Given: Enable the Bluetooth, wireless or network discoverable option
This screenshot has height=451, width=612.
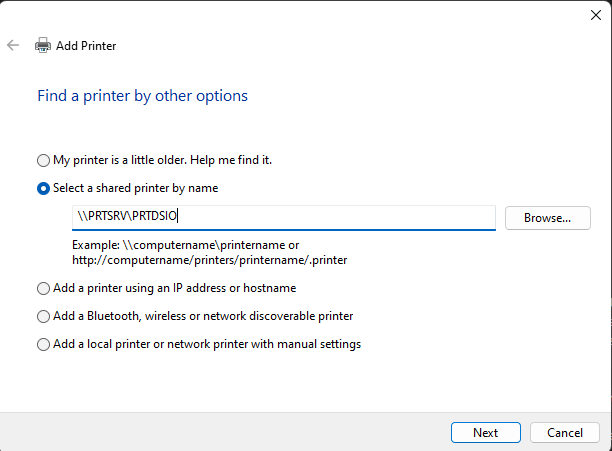Looking at the screenshot, I should 43,316.
